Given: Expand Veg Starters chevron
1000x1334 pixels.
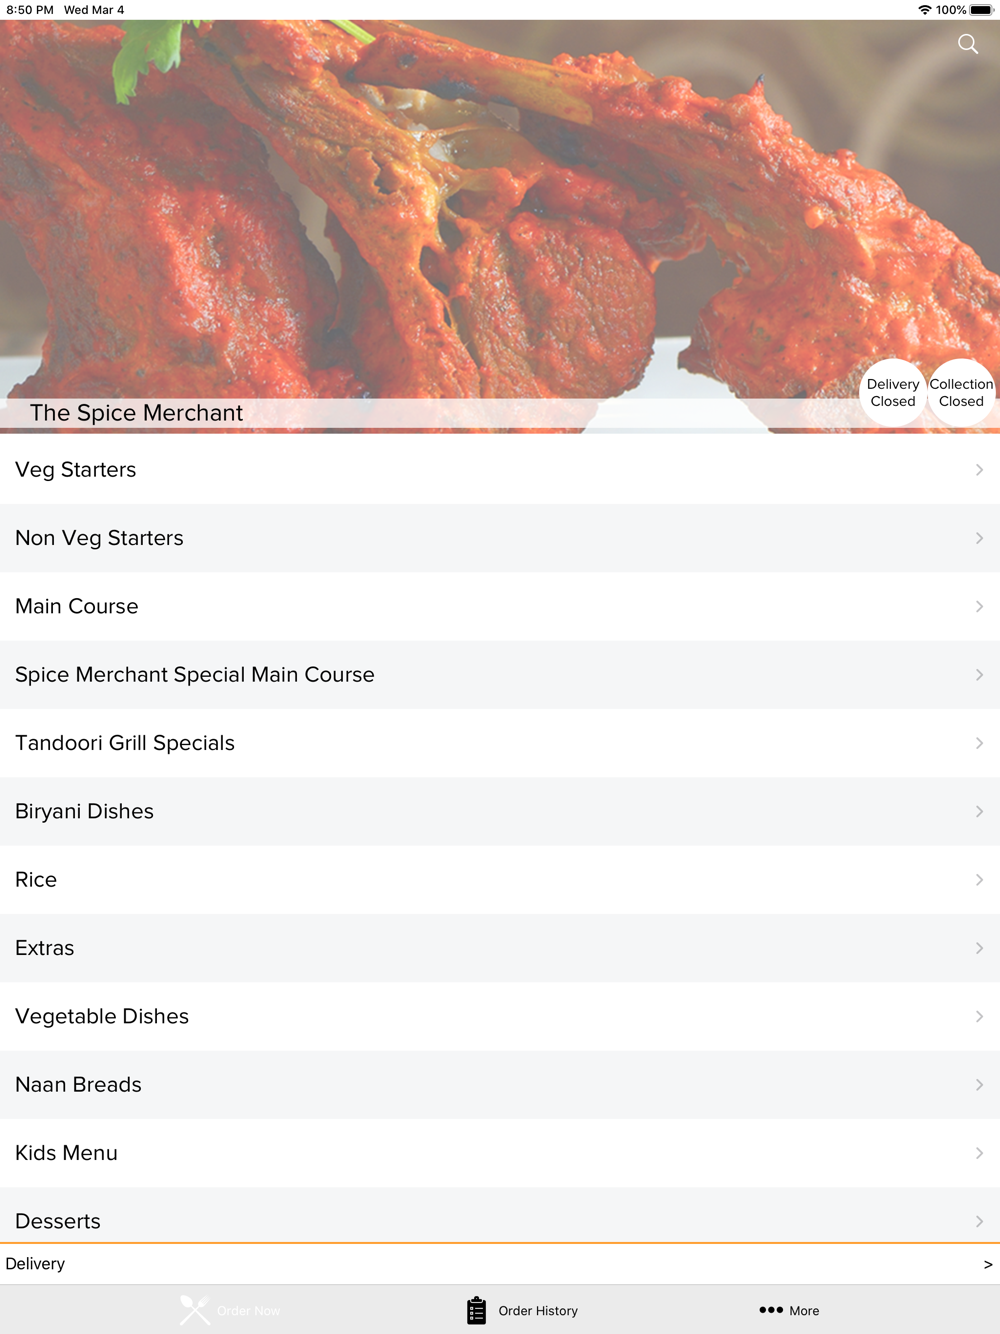Looking at the screenshot, I should click(979, 470).
